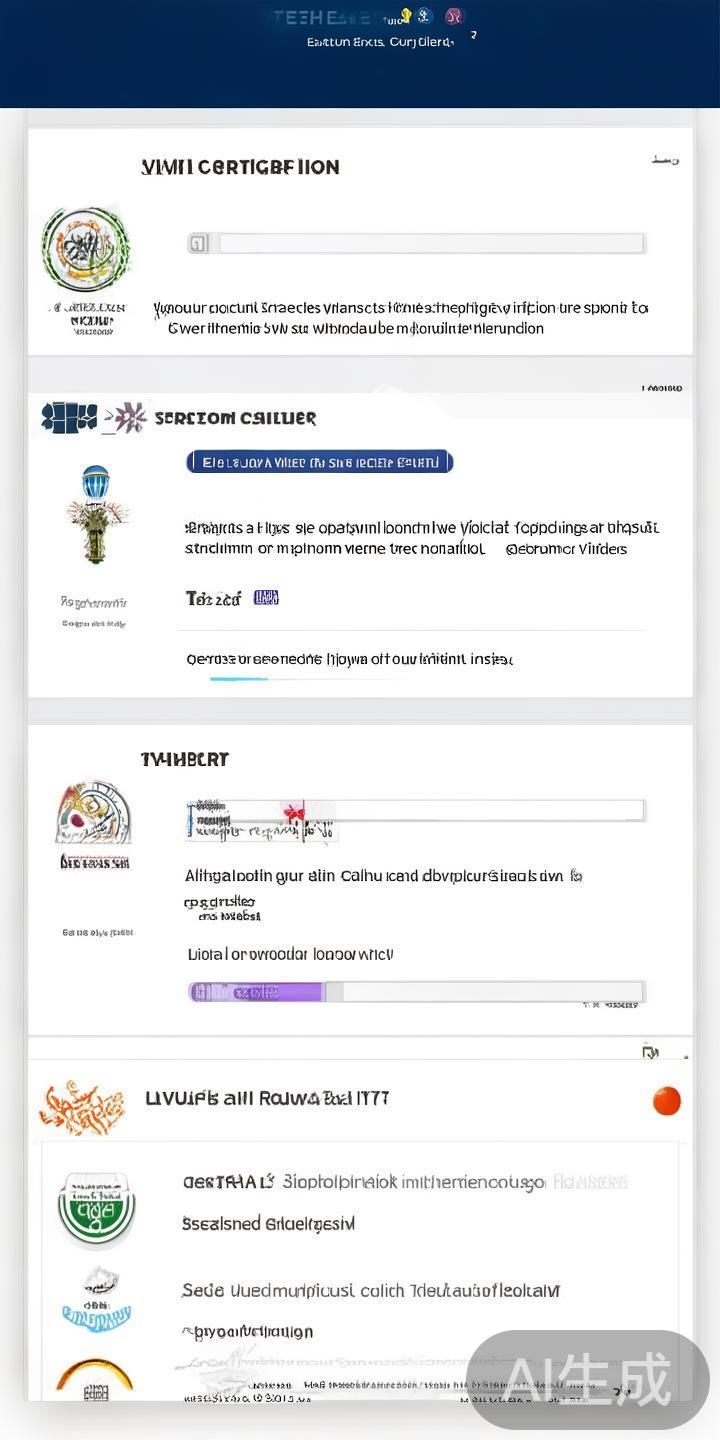Screen dimensions: 720x1440
Task: Click the dark blue grid icon beside SERCTOM CALLUER
Action: (69, 417)
